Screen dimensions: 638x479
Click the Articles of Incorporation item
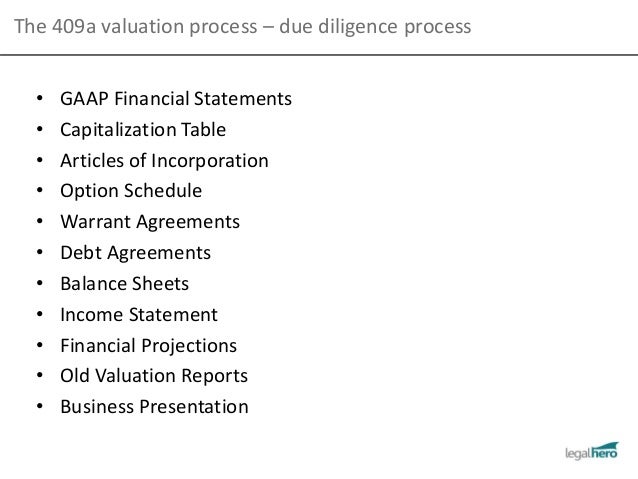tap(164, 160)
